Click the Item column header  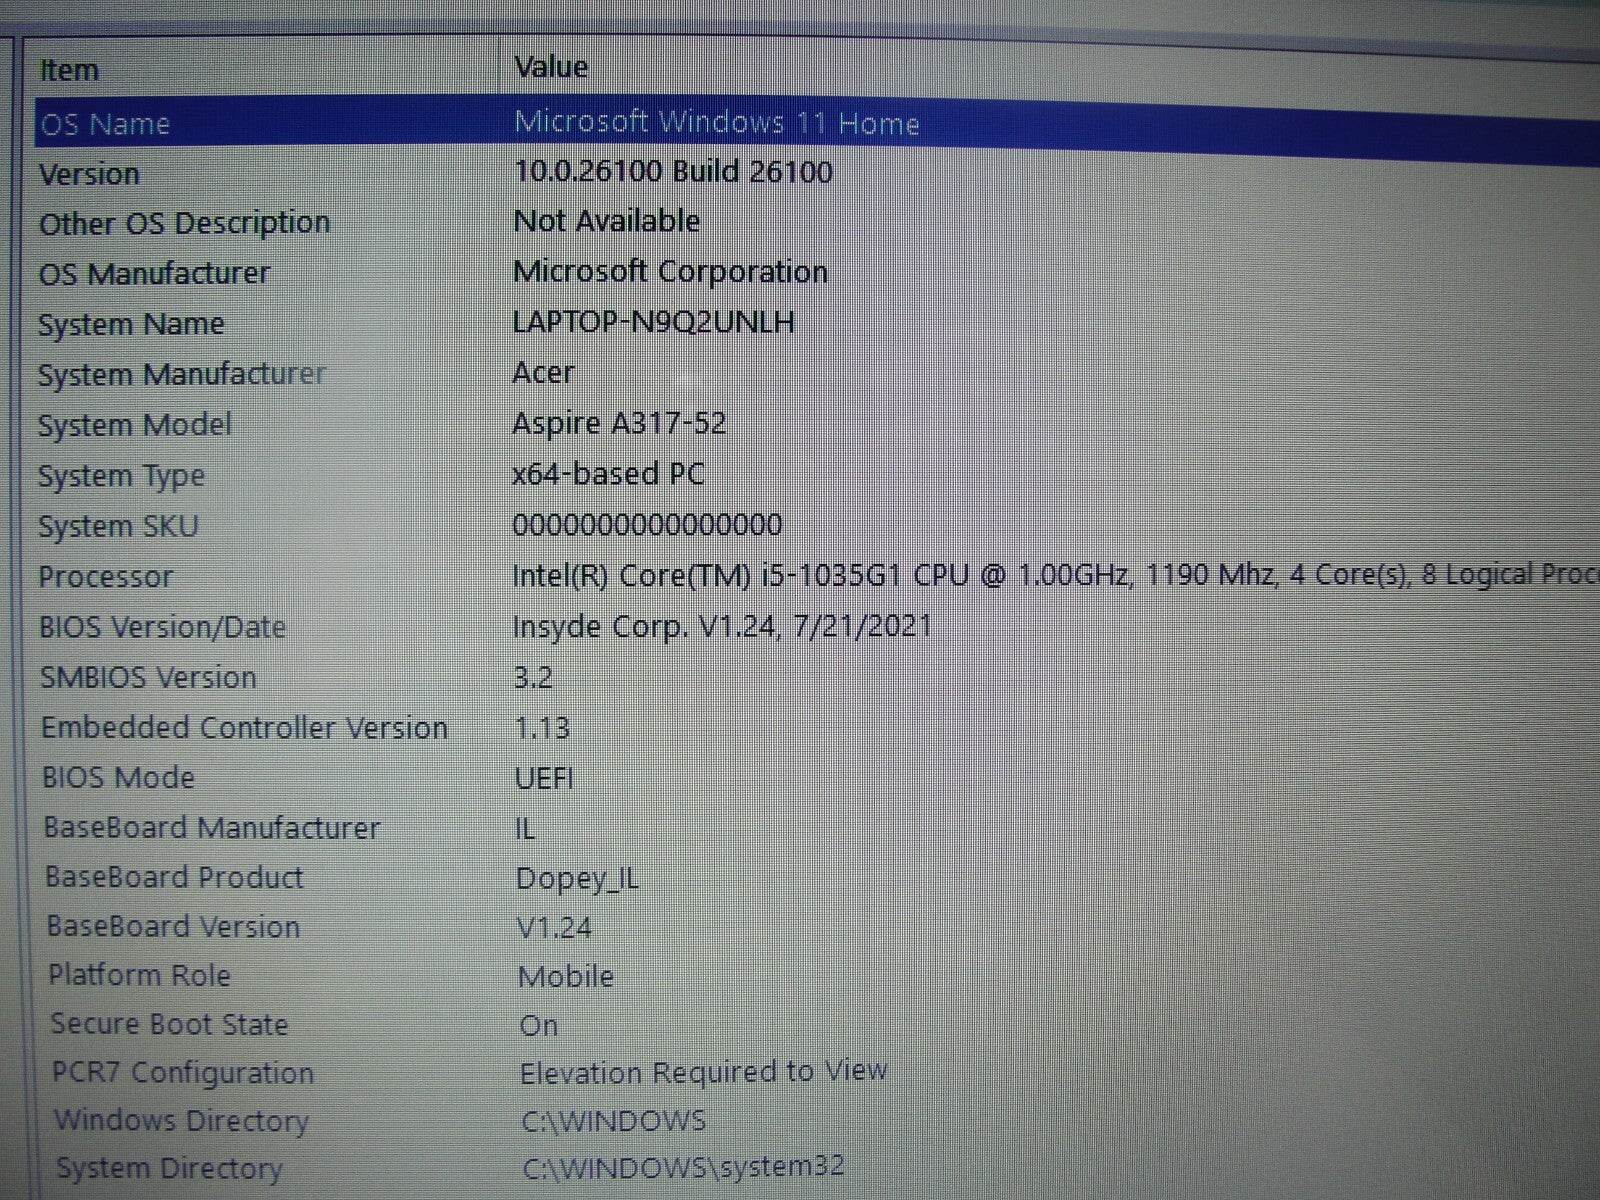[x=69, y=68]
